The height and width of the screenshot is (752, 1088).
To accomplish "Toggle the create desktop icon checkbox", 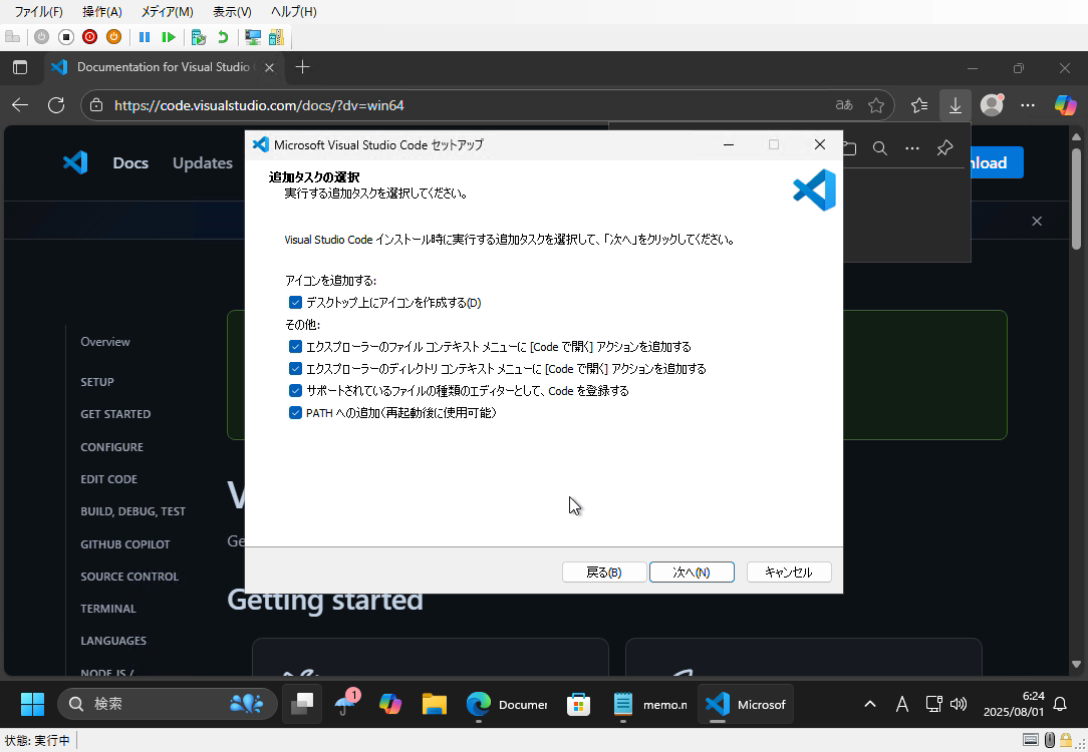I will [x=296, y=302].
